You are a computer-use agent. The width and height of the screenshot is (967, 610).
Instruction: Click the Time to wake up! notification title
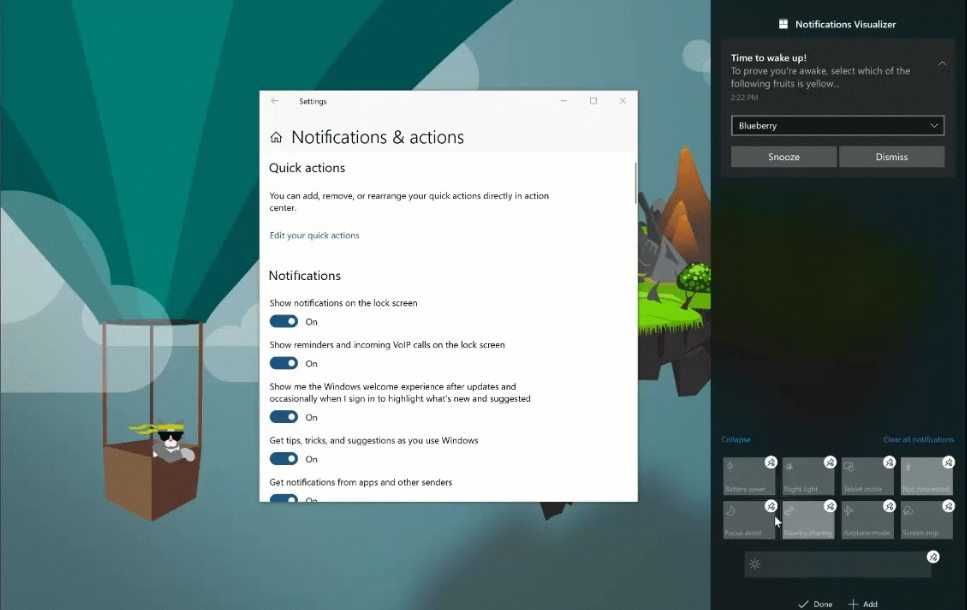[768, 58]
